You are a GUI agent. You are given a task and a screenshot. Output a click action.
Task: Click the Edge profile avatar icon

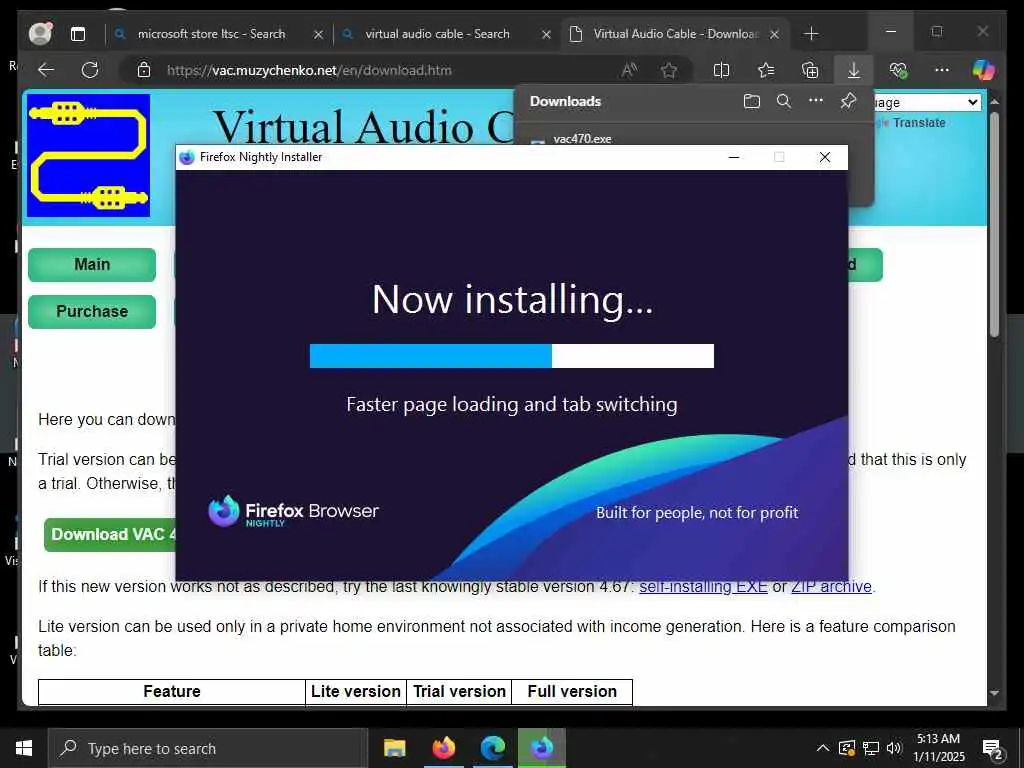point(40,33)
